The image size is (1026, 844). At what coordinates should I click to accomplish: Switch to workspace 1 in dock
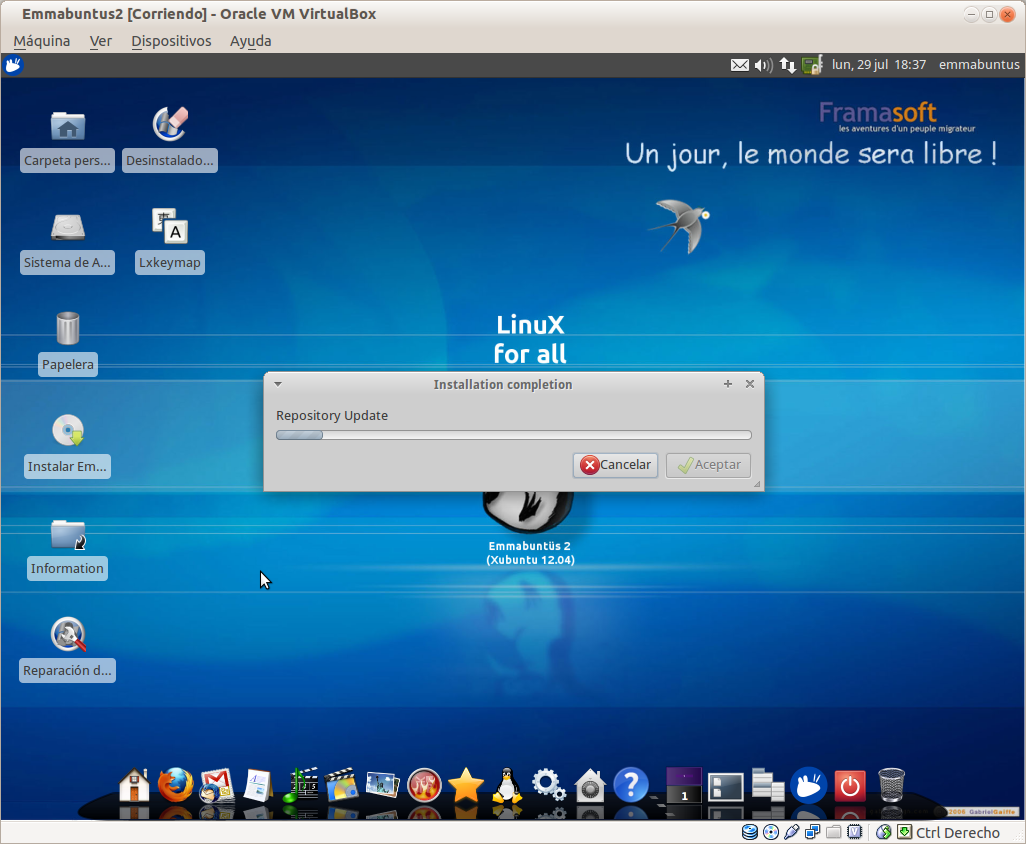click(684, 785)
